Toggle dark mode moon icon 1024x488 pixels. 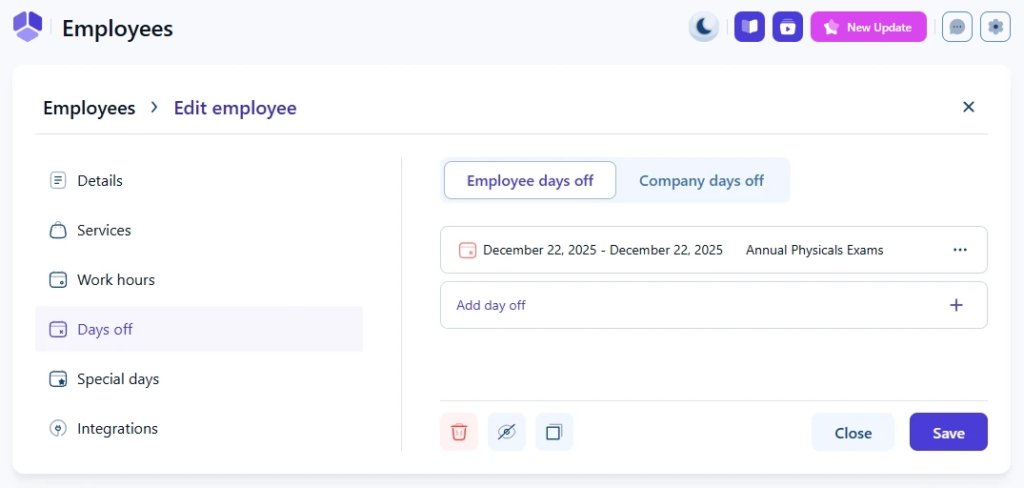coord(704,27)
